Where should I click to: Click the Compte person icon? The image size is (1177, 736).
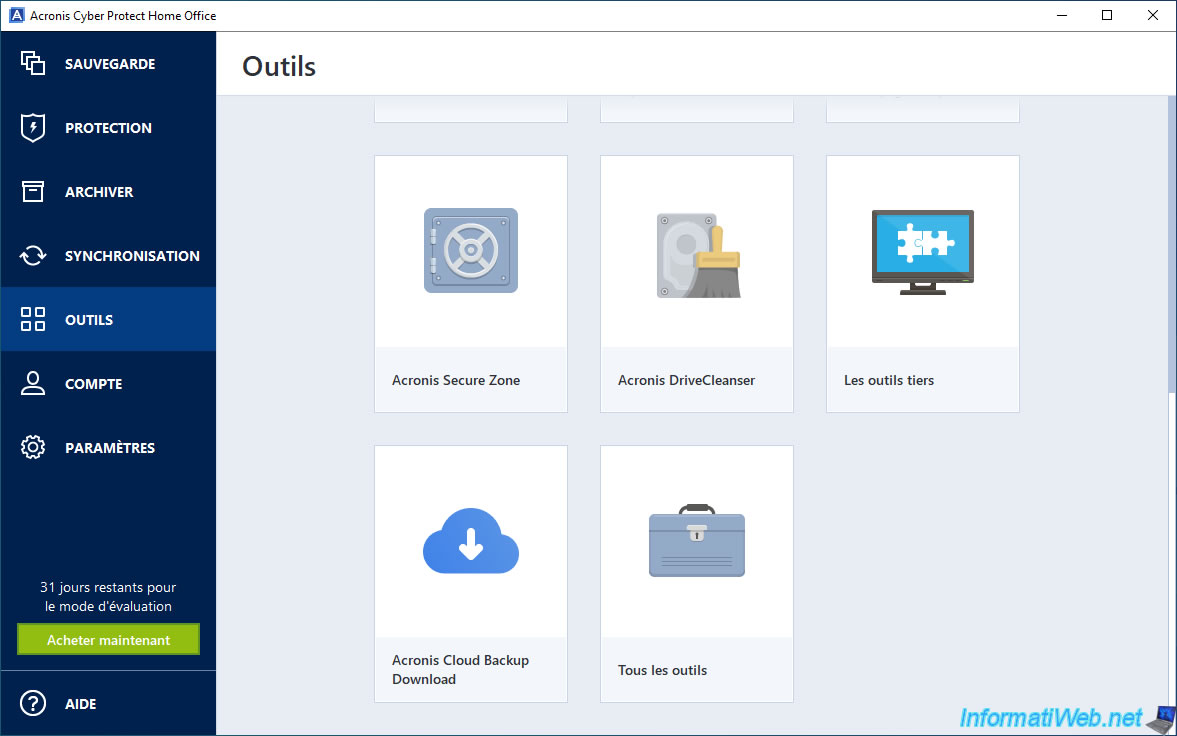(33, 383)
